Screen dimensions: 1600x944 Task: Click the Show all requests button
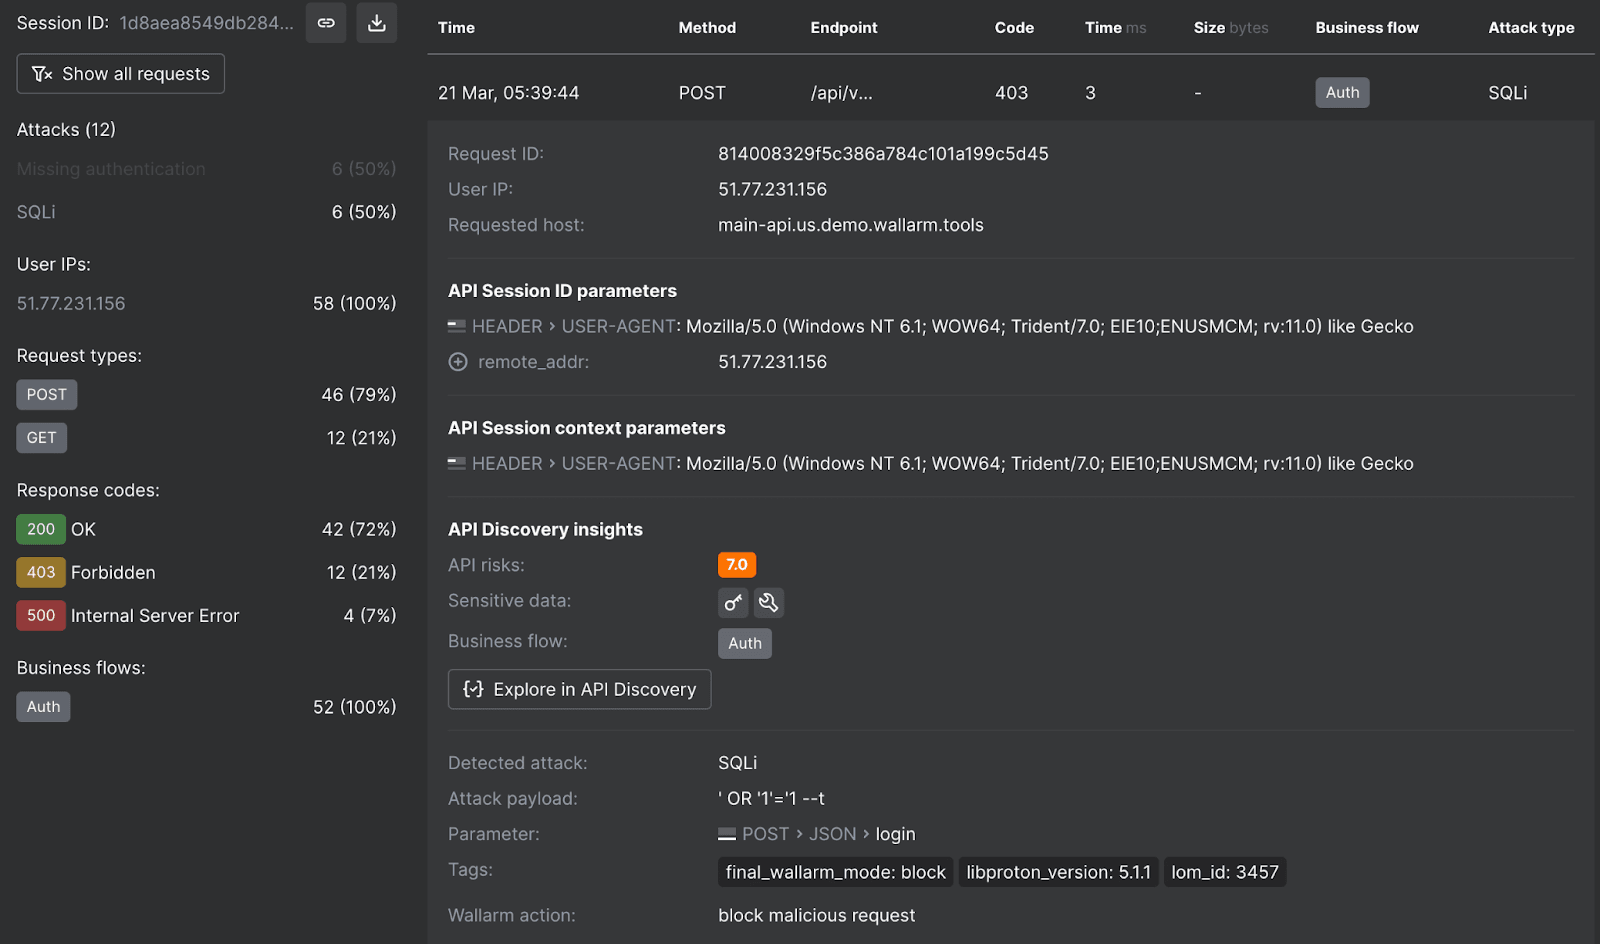click(121, 74)
